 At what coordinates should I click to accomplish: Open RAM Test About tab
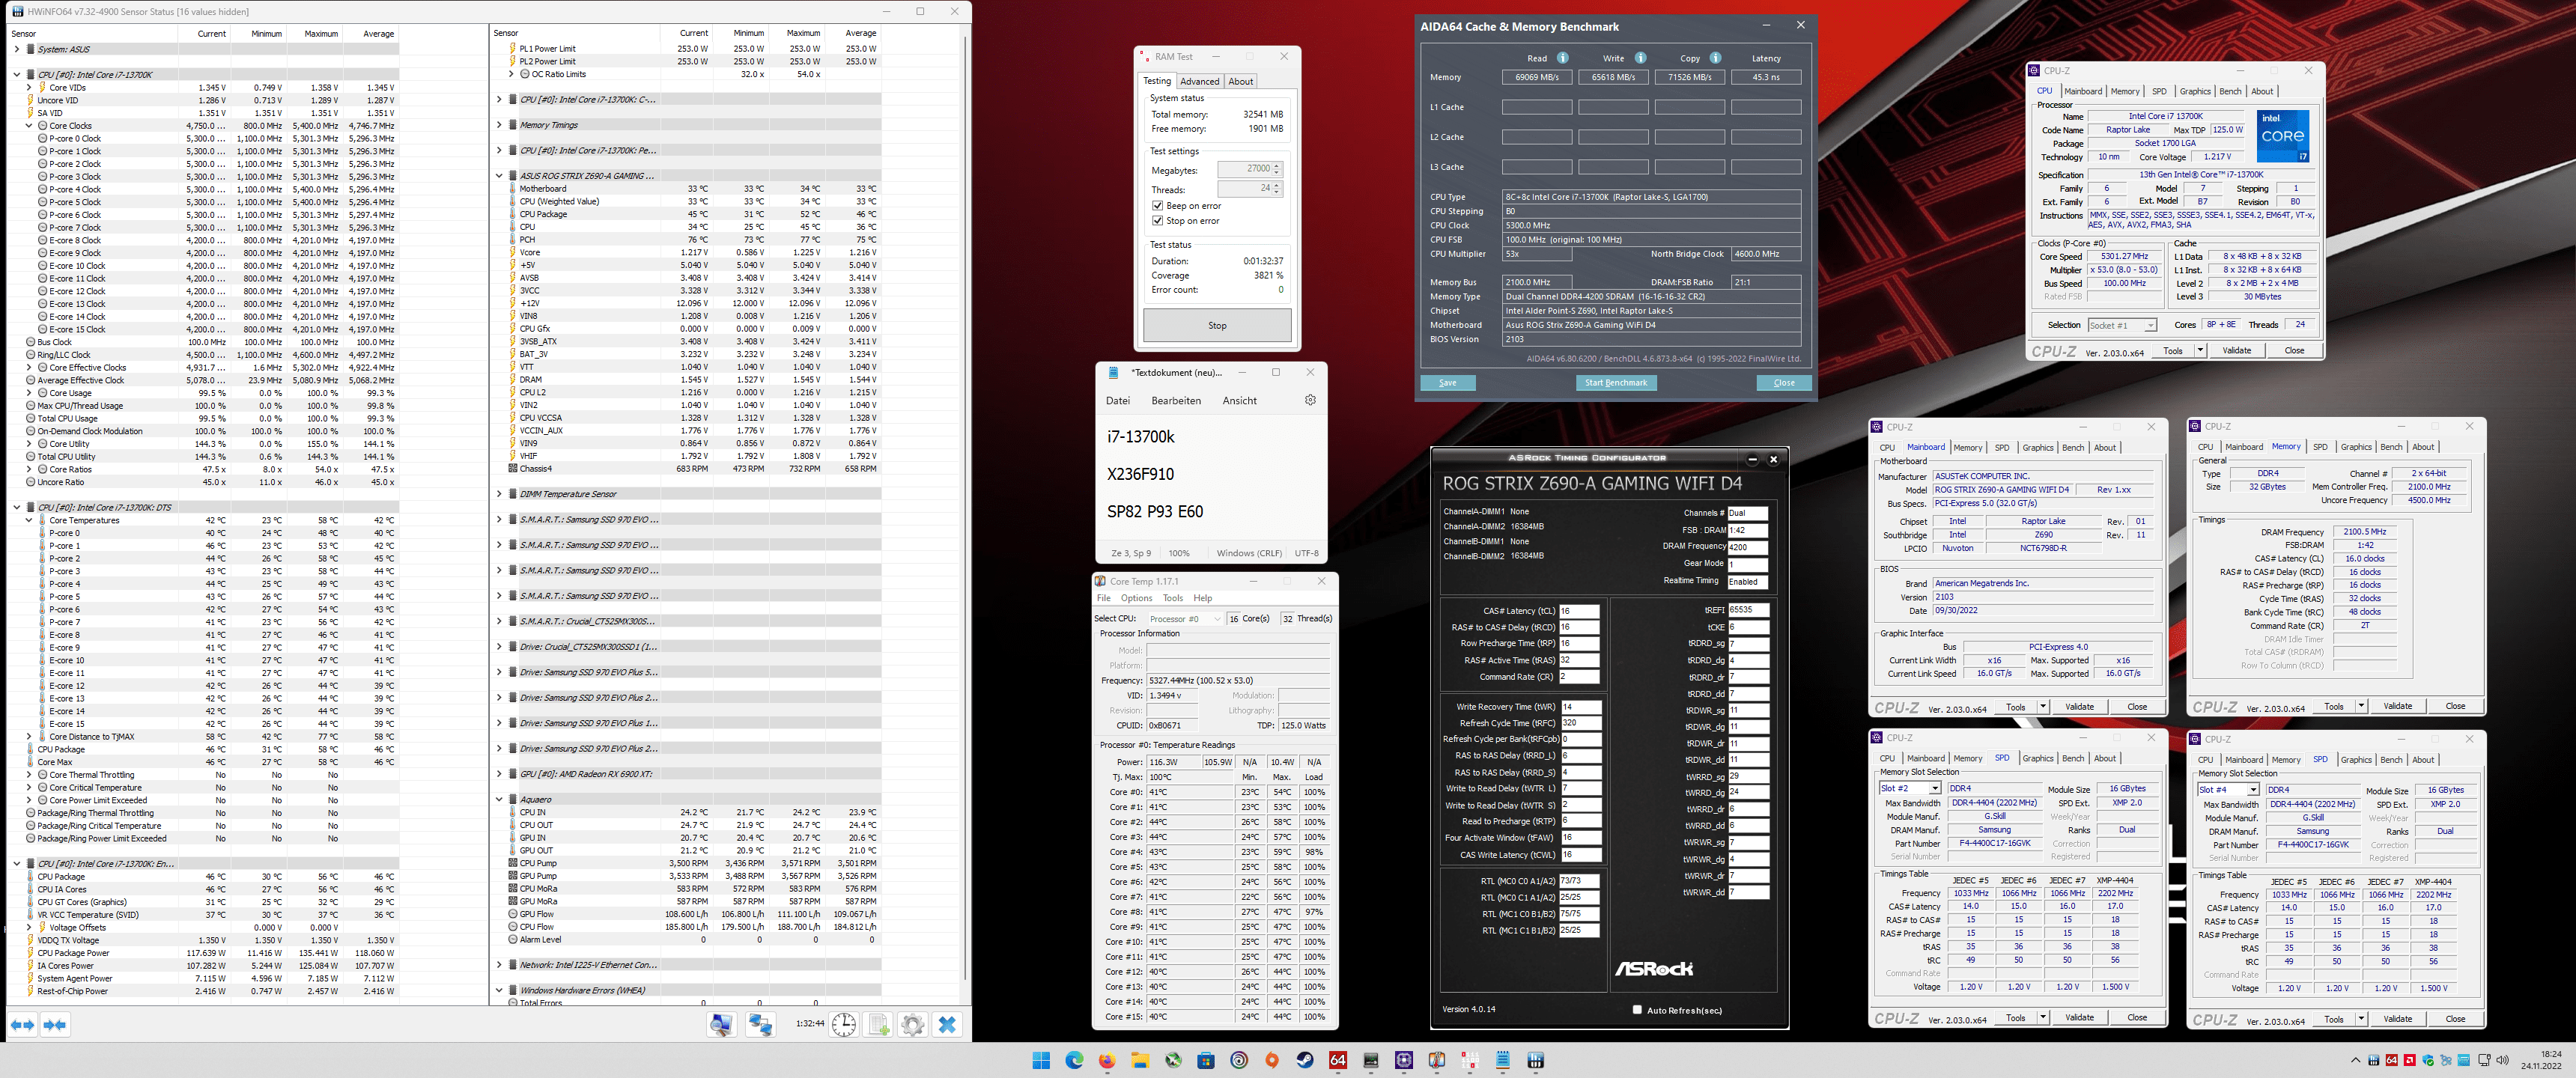pos(1240,82)
